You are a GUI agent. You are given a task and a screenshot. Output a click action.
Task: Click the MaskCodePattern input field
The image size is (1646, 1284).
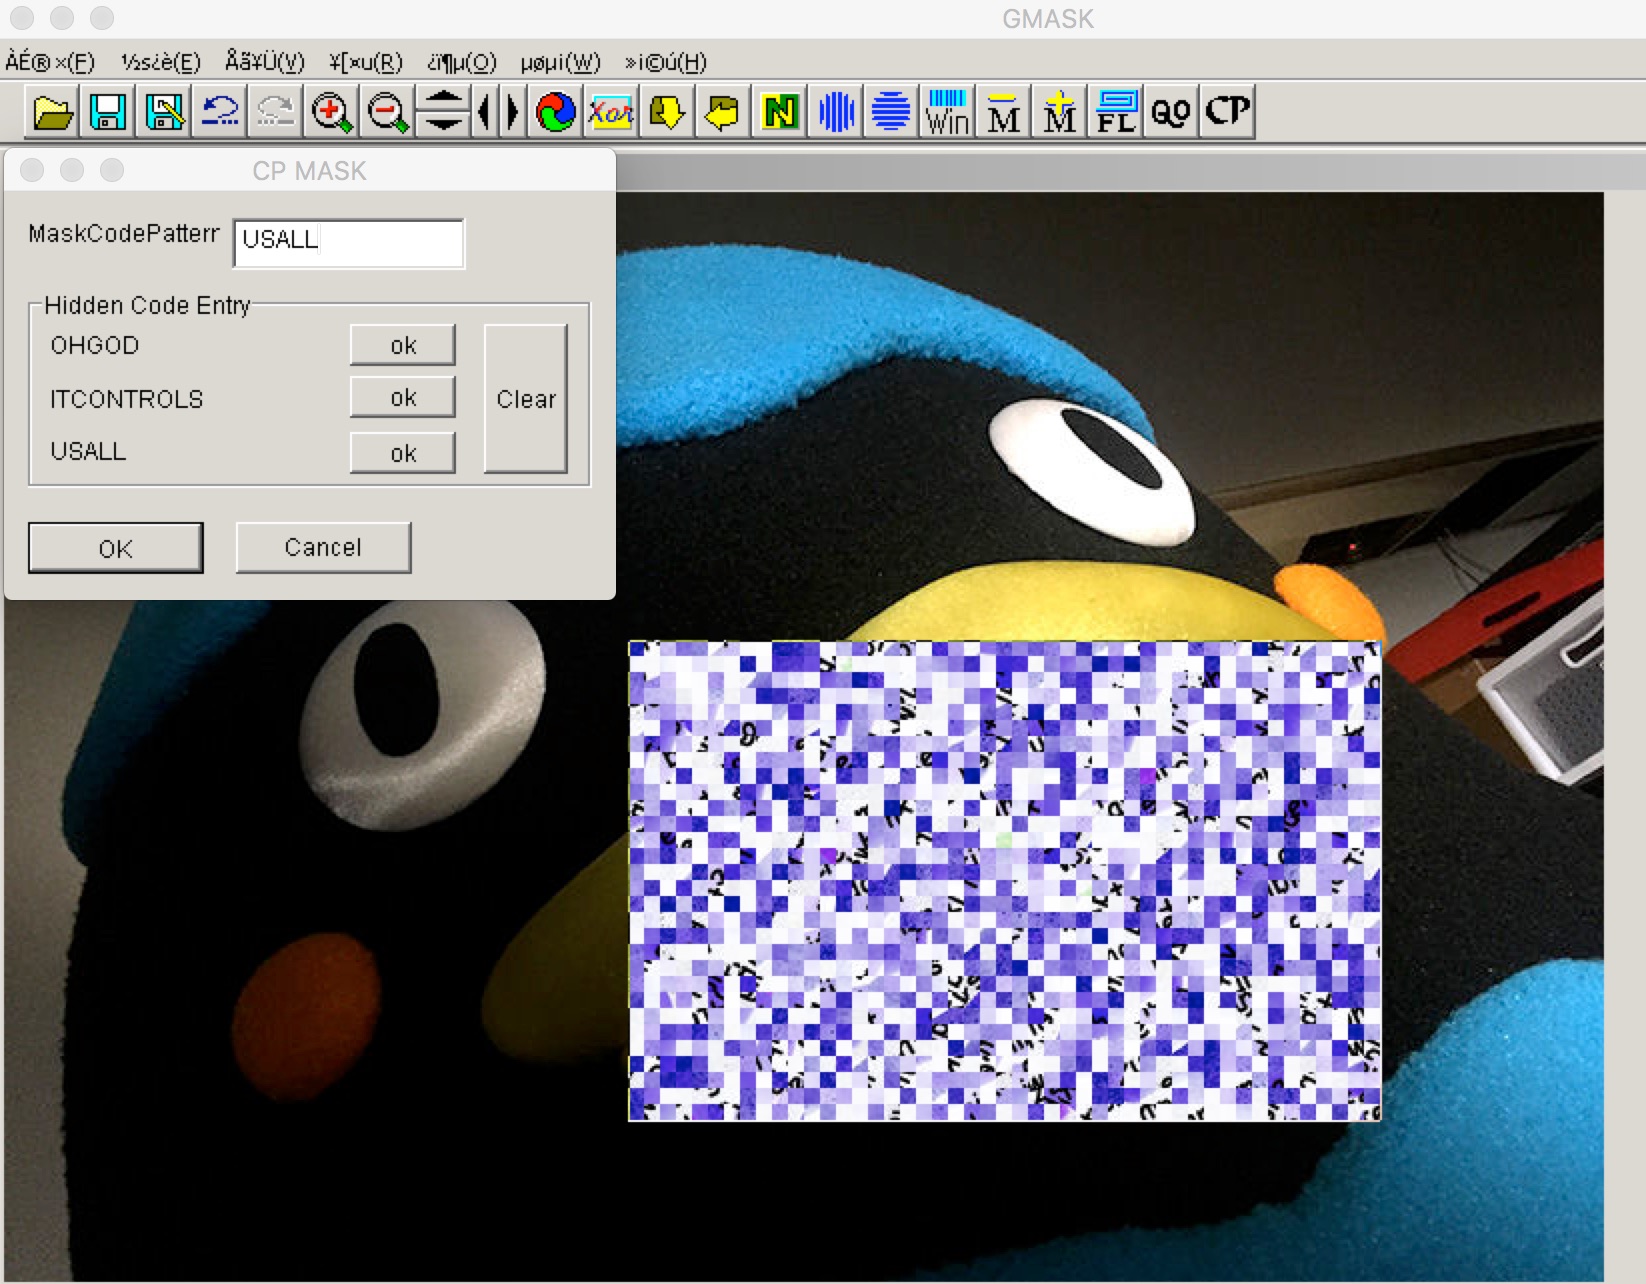coord(349,243)
